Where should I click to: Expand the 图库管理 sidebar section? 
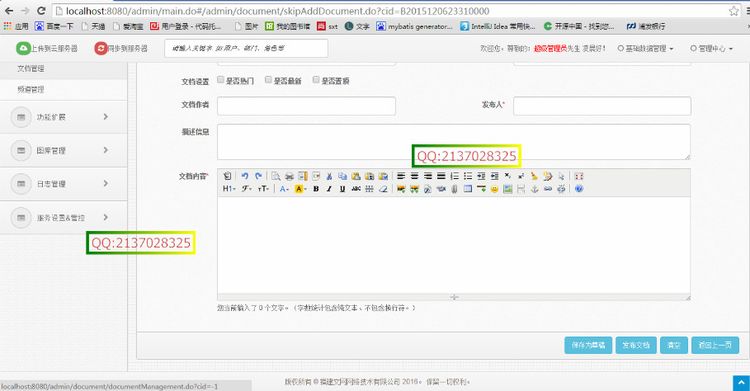tap(64, 150)
